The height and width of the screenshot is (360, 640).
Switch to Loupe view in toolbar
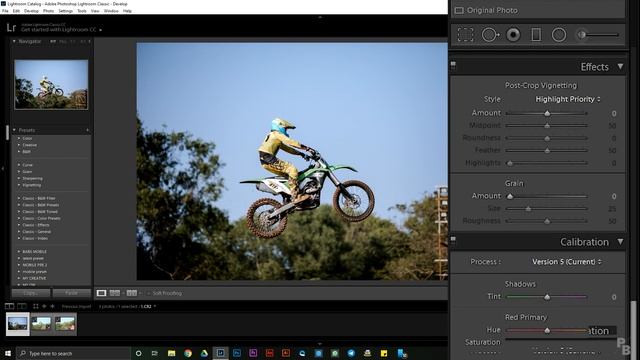(x=101, y=293)
